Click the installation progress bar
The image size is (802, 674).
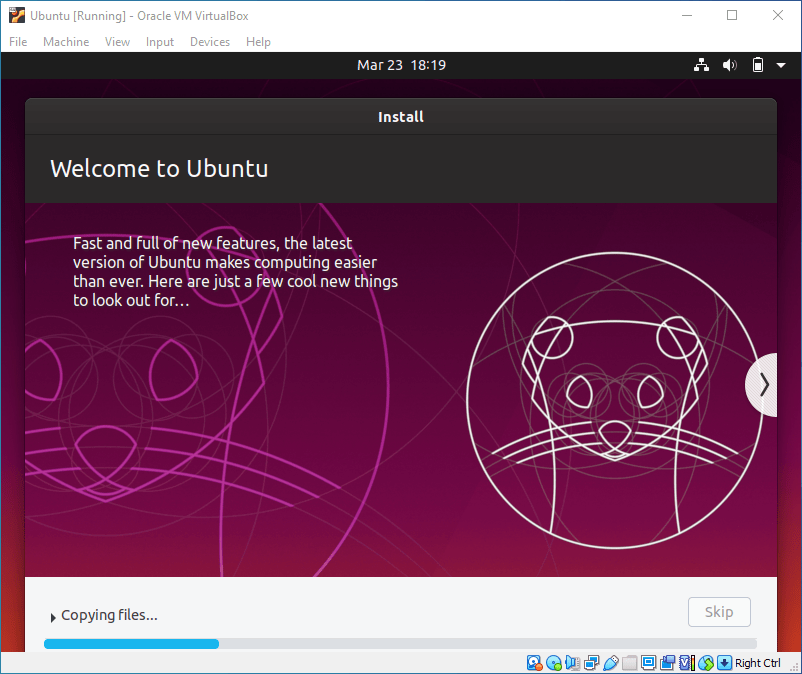coord(400,644)
